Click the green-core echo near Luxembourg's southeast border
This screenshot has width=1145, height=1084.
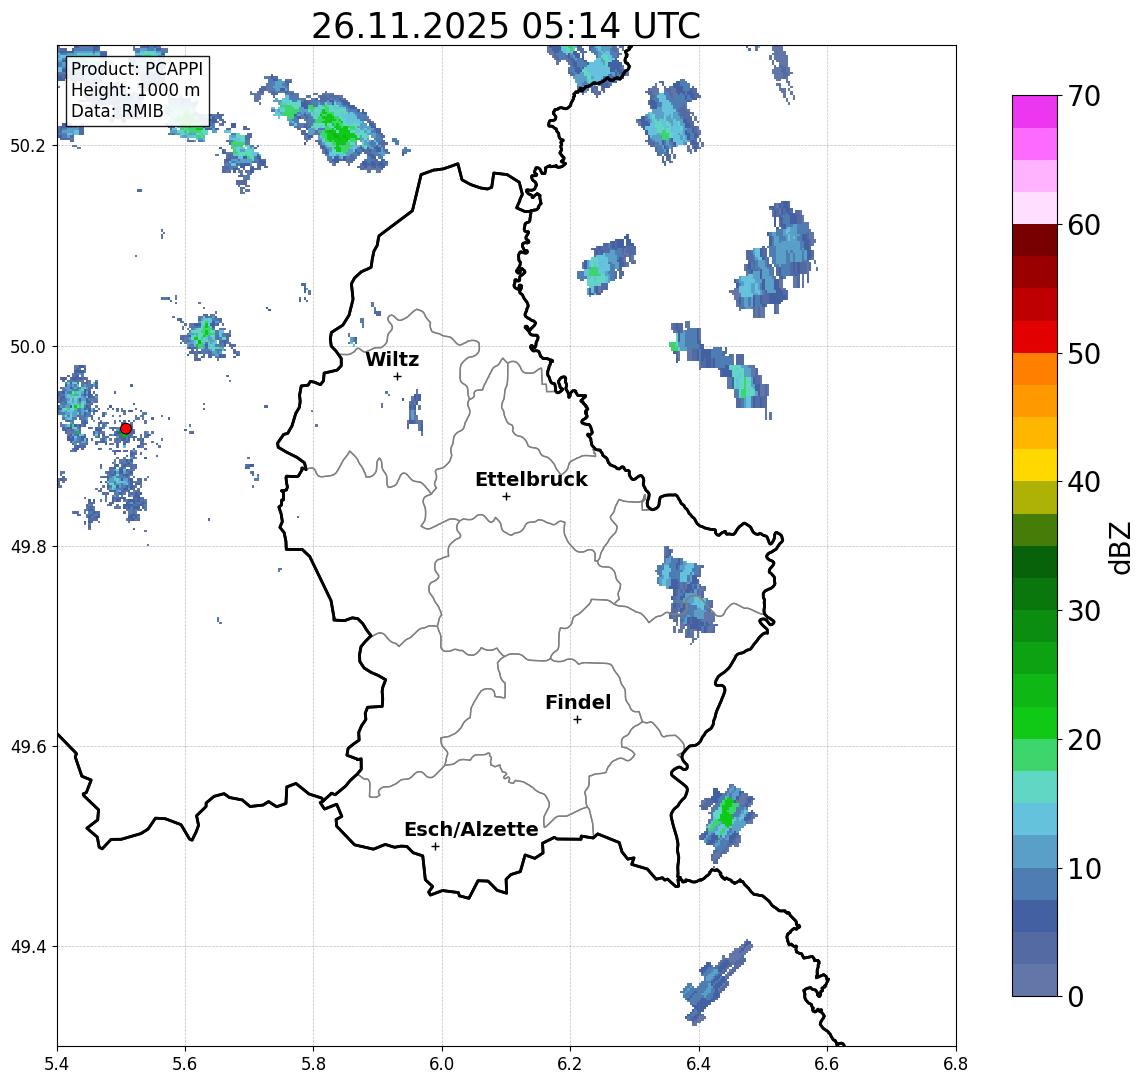(727, 814)
